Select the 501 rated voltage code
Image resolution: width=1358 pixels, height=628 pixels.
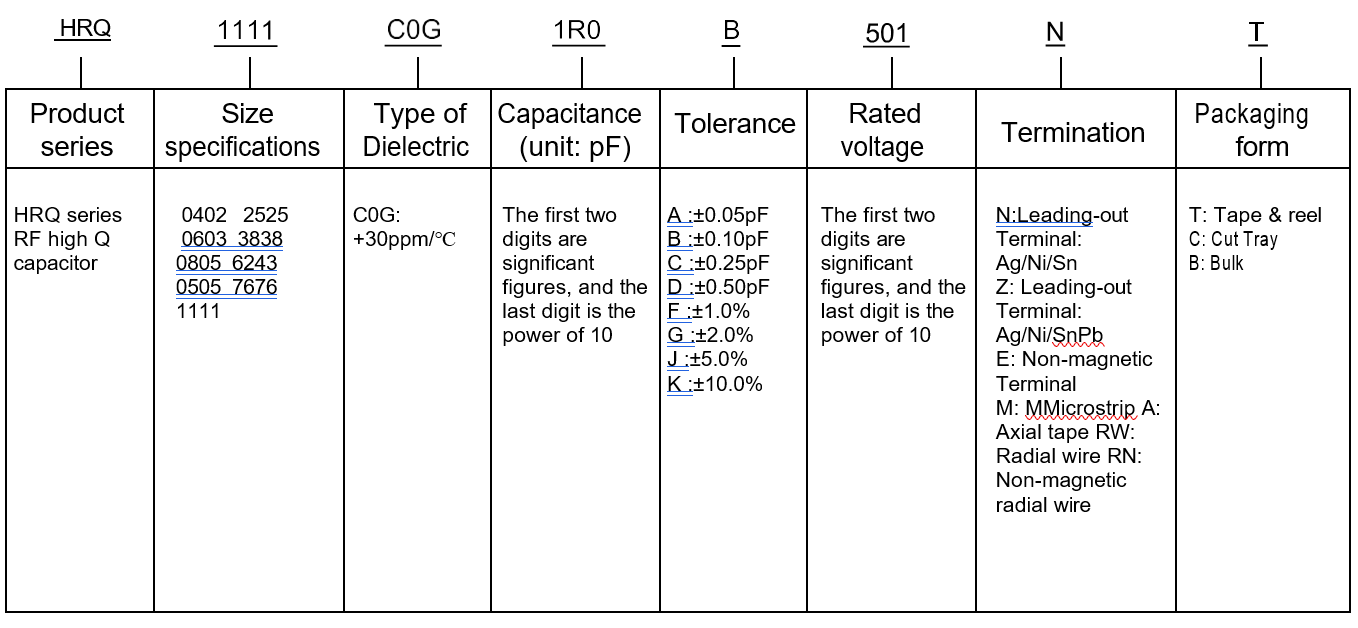(886, 33)
